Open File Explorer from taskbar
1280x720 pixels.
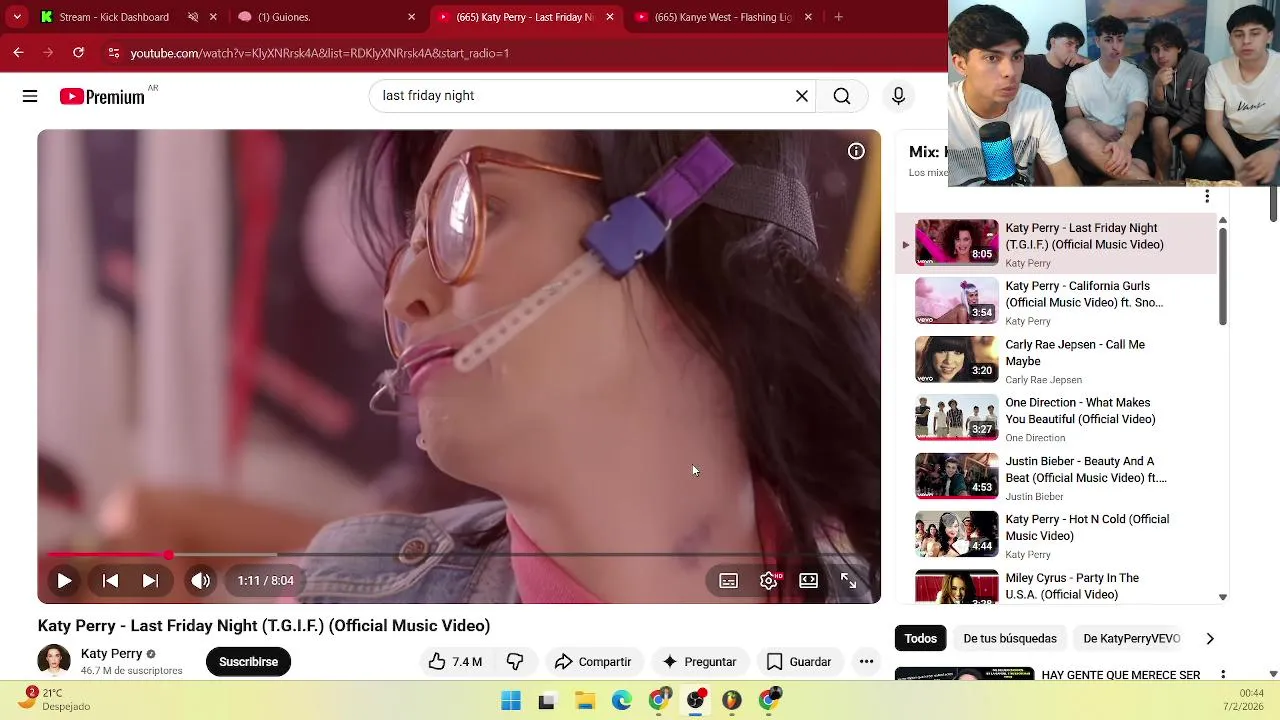tap(584, 701)
